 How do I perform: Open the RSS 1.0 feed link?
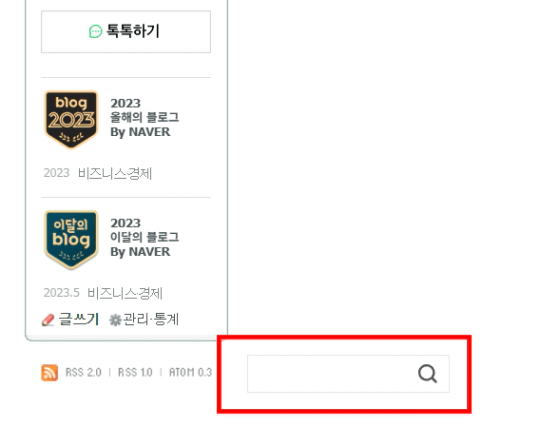click(135, 373)
